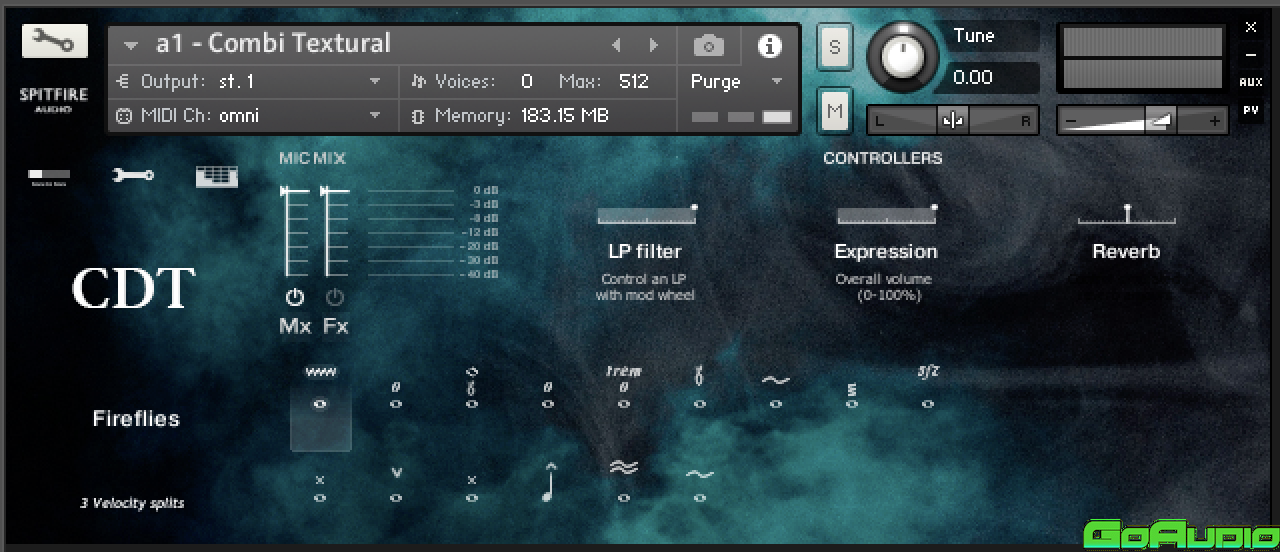
Task: Select the sfz articulation icon
Action: pyautogui.click(x=928, y=387)
